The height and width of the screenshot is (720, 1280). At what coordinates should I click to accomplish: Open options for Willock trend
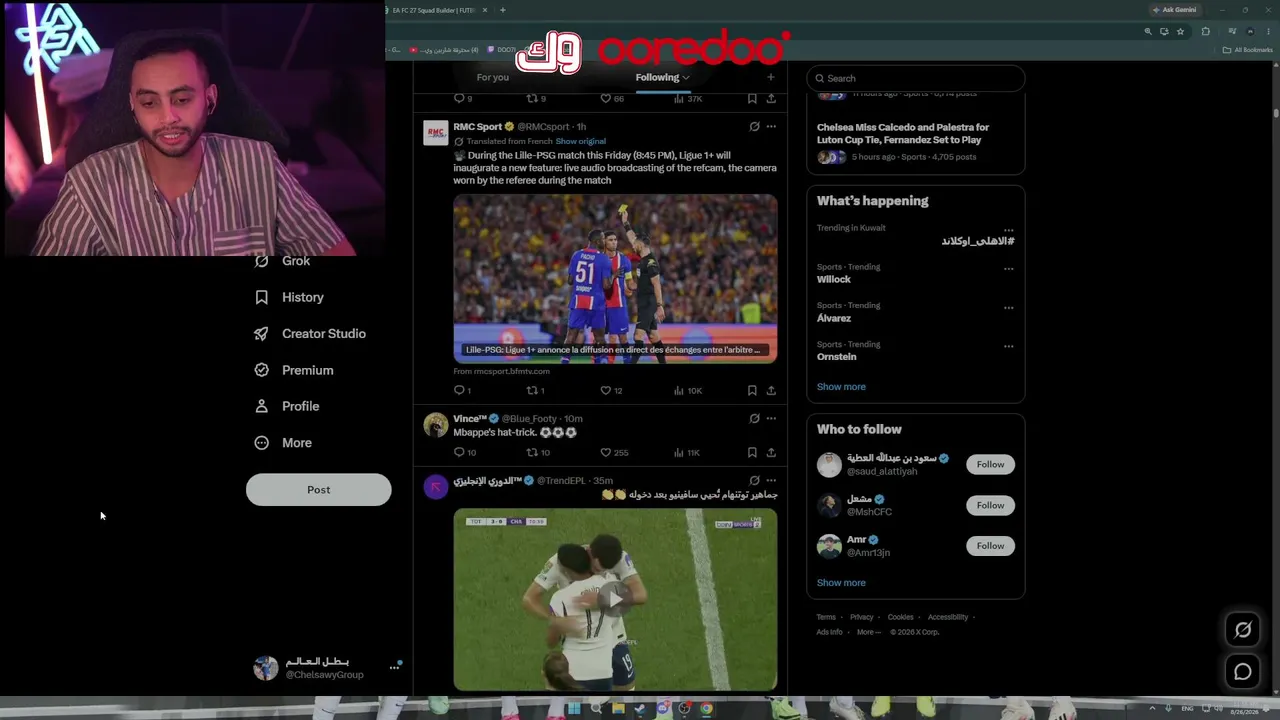pyautogui.click(x=1008, y=269)
